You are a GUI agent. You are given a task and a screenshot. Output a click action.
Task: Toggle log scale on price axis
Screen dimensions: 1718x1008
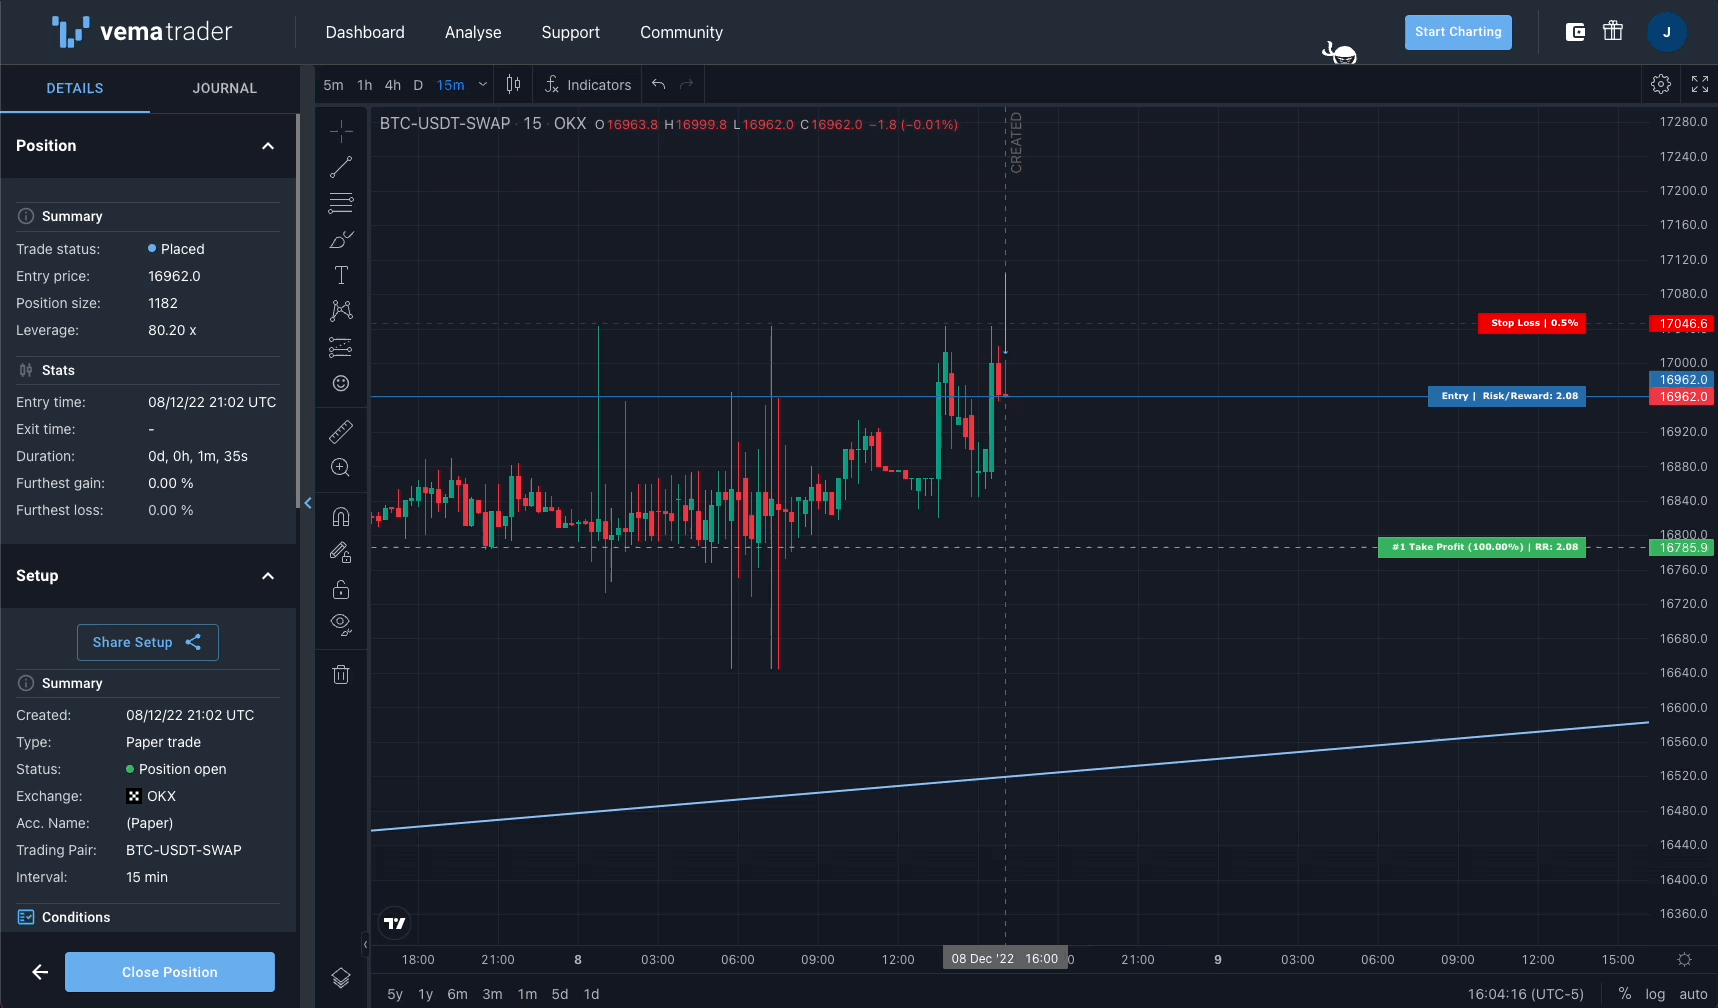pyautogui.click(x=1655, y=994)
